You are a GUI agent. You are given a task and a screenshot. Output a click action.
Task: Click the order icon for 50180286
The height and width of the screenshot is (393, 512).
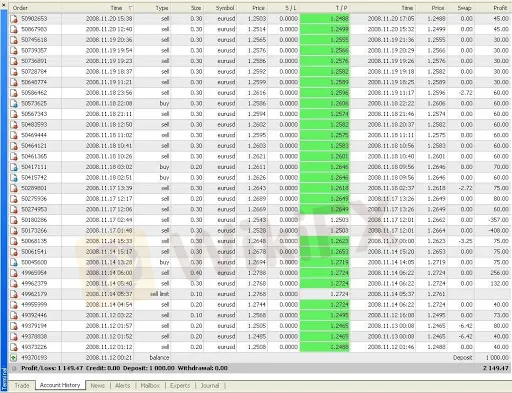[x=14, y=220]
